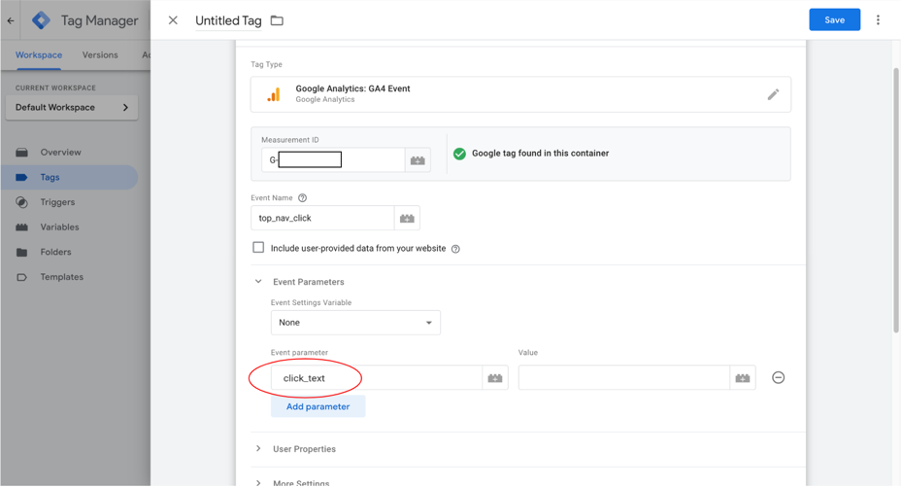Open Triggers in sidebar
Viewport: 904px width, 488px height.
(58, 202)
